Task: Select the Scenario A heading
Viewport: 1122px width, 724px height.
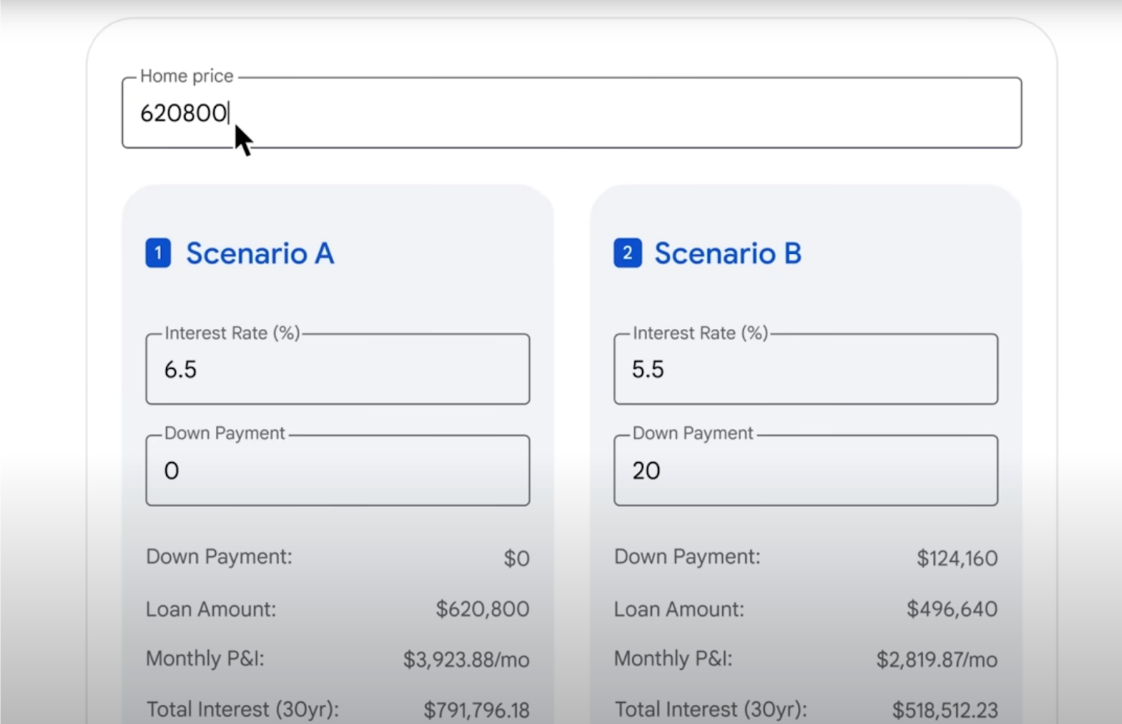Action: (x=260, y=254)
